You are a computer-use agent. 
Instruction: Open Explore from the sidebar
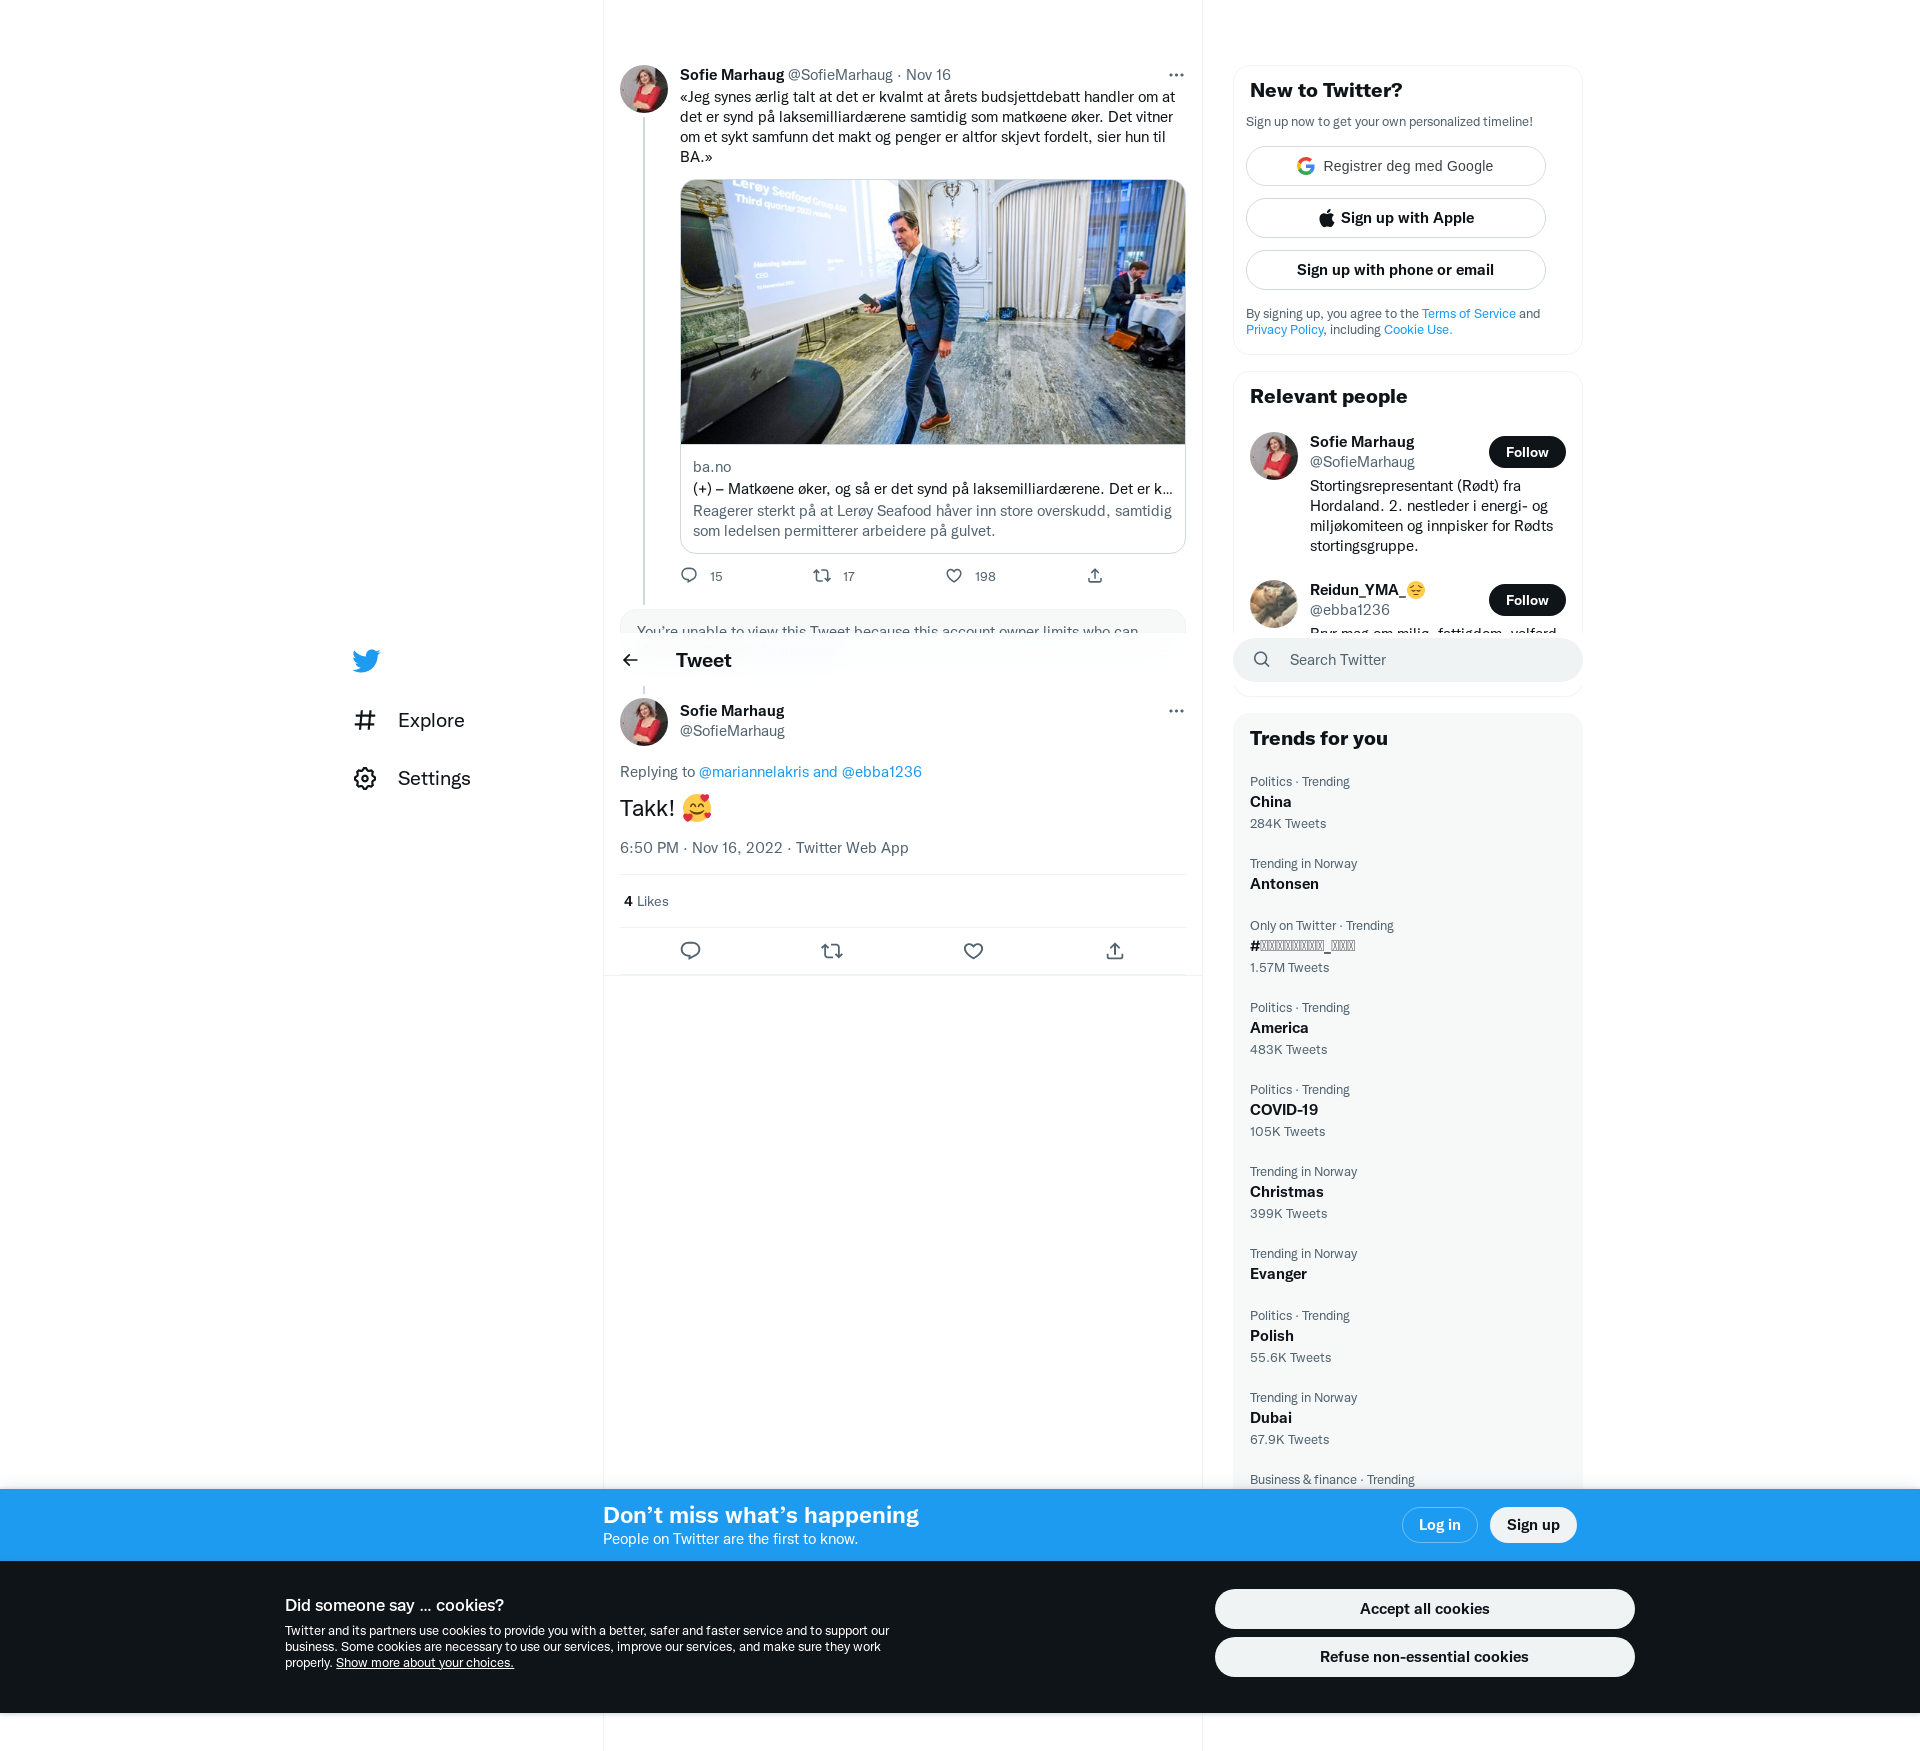[x=410, y=720]
